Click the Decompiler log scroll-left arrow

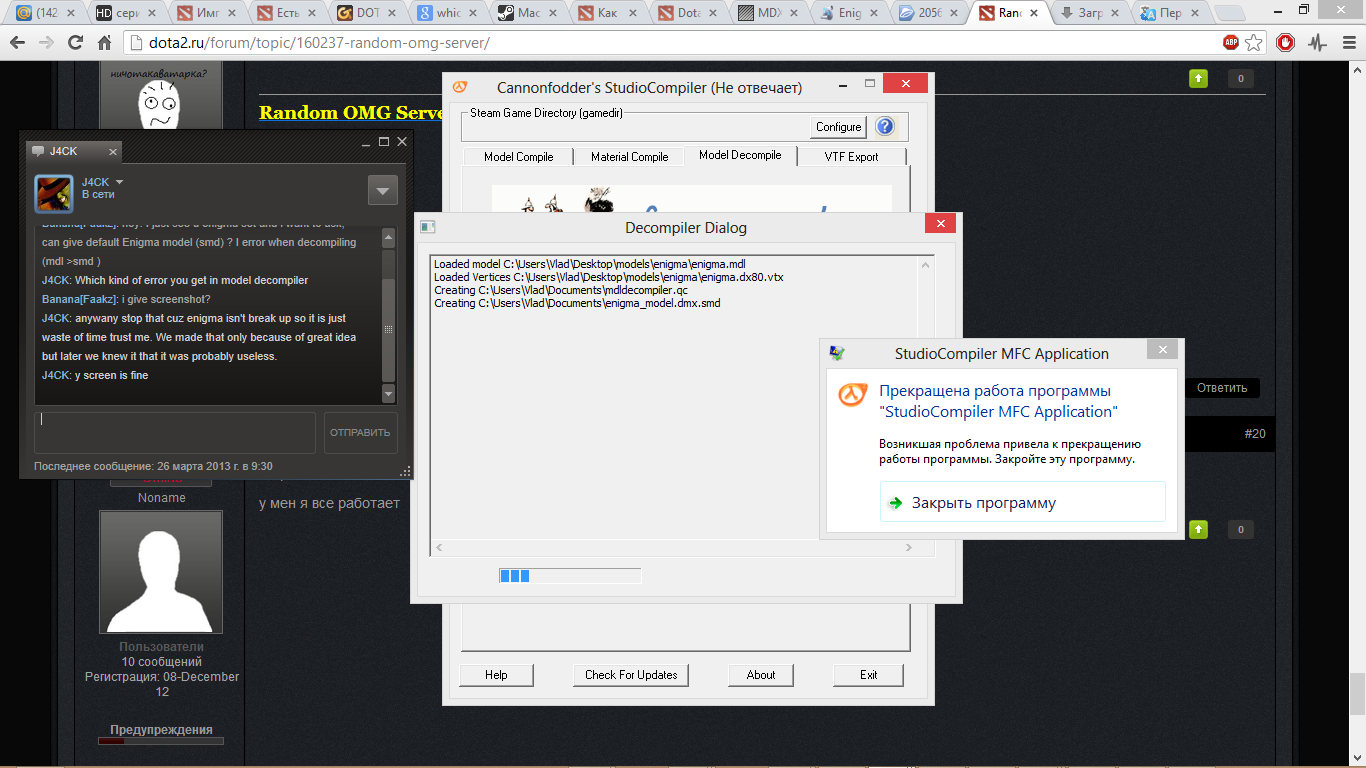[x=438, y=547]
